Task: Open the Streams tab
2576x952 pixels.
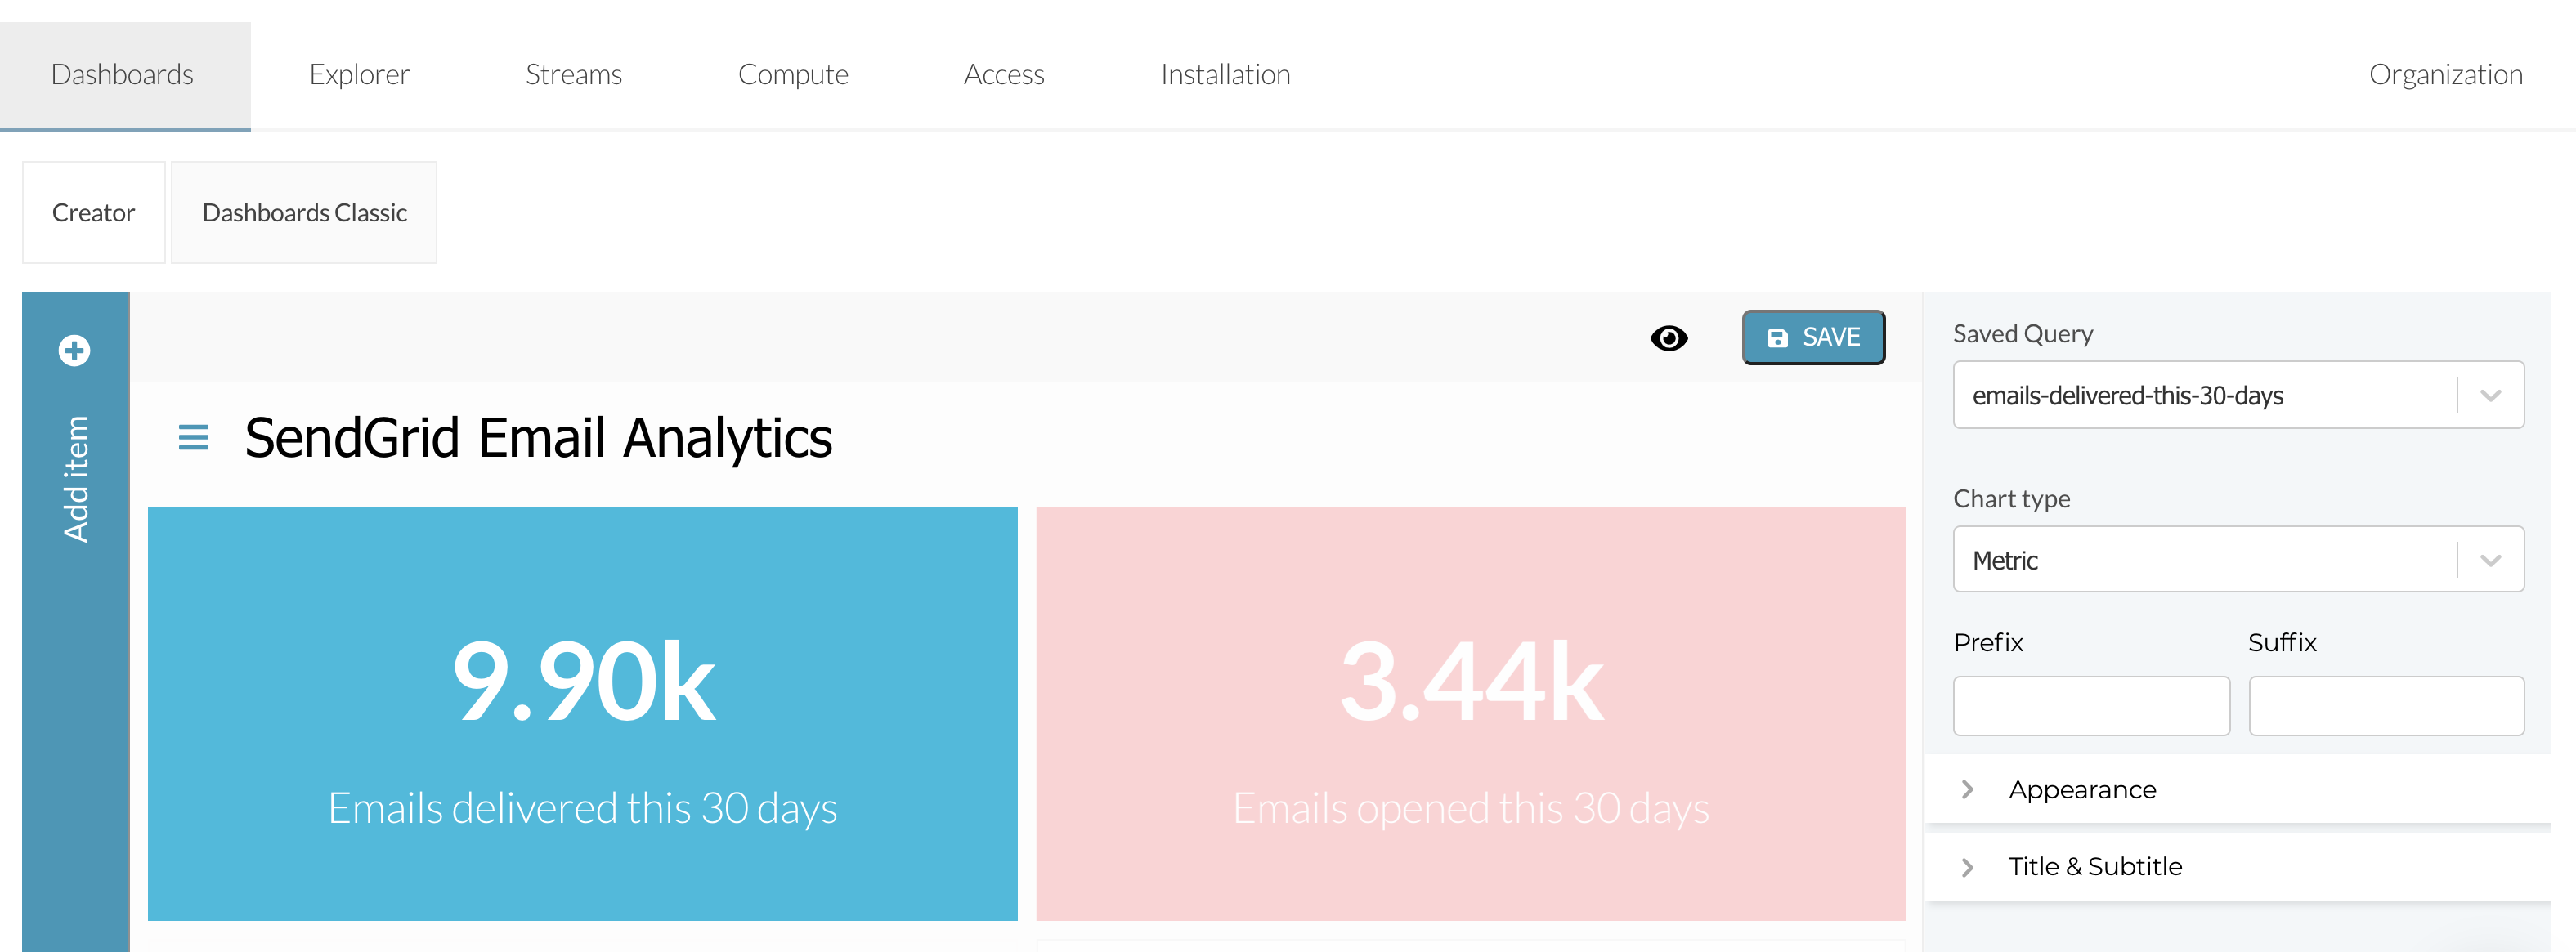Action: tap(573, 75)
